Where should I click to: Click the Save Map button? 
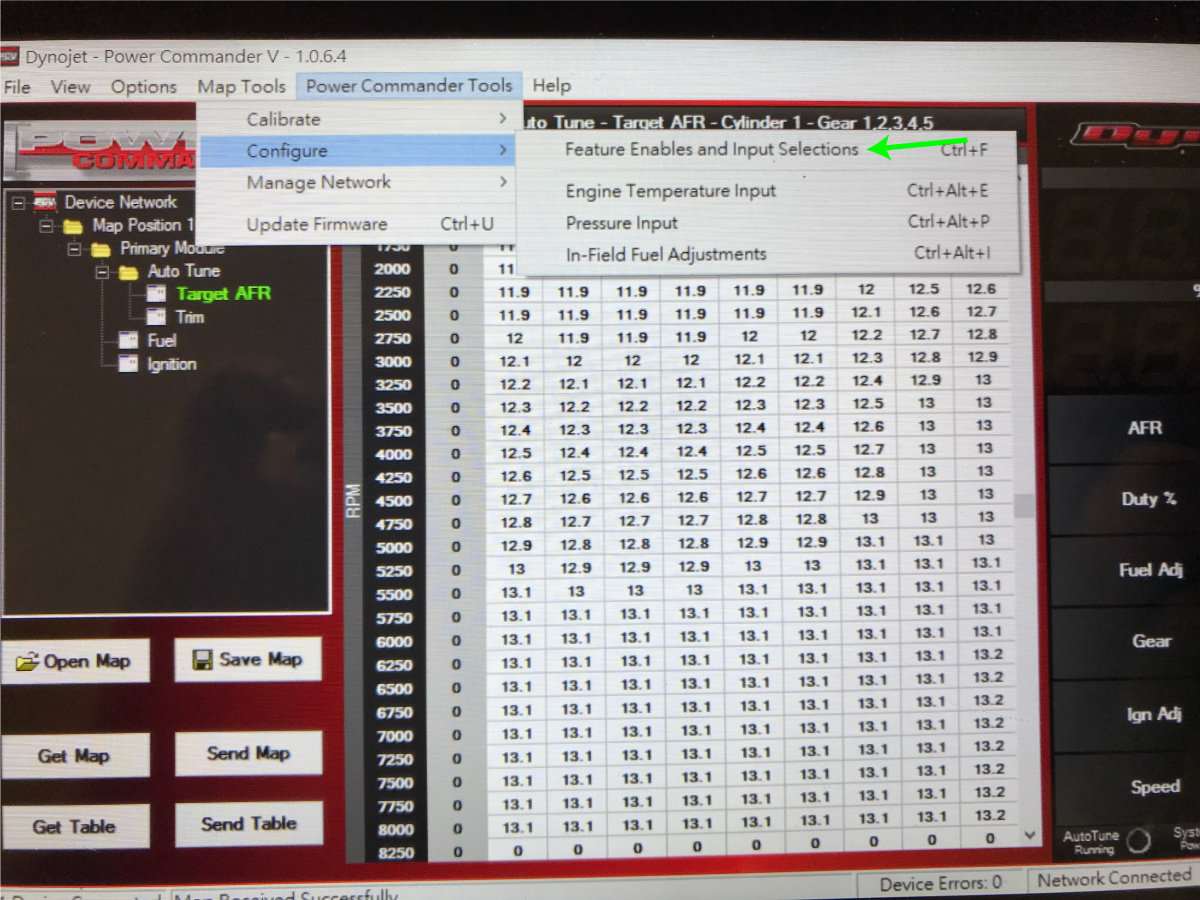(248, 659)
